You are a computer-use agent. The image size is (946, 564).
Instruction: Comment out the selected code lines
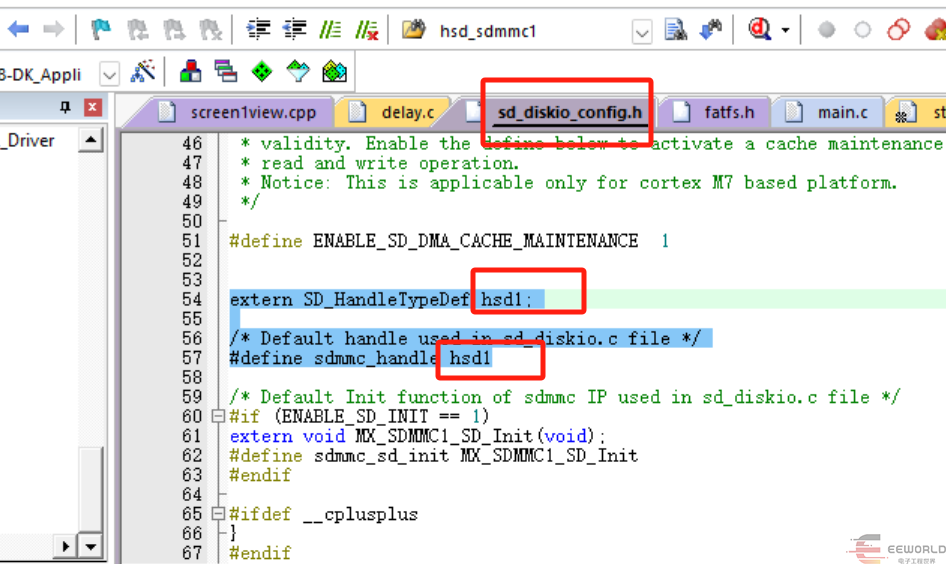click(x=331, y=30)
